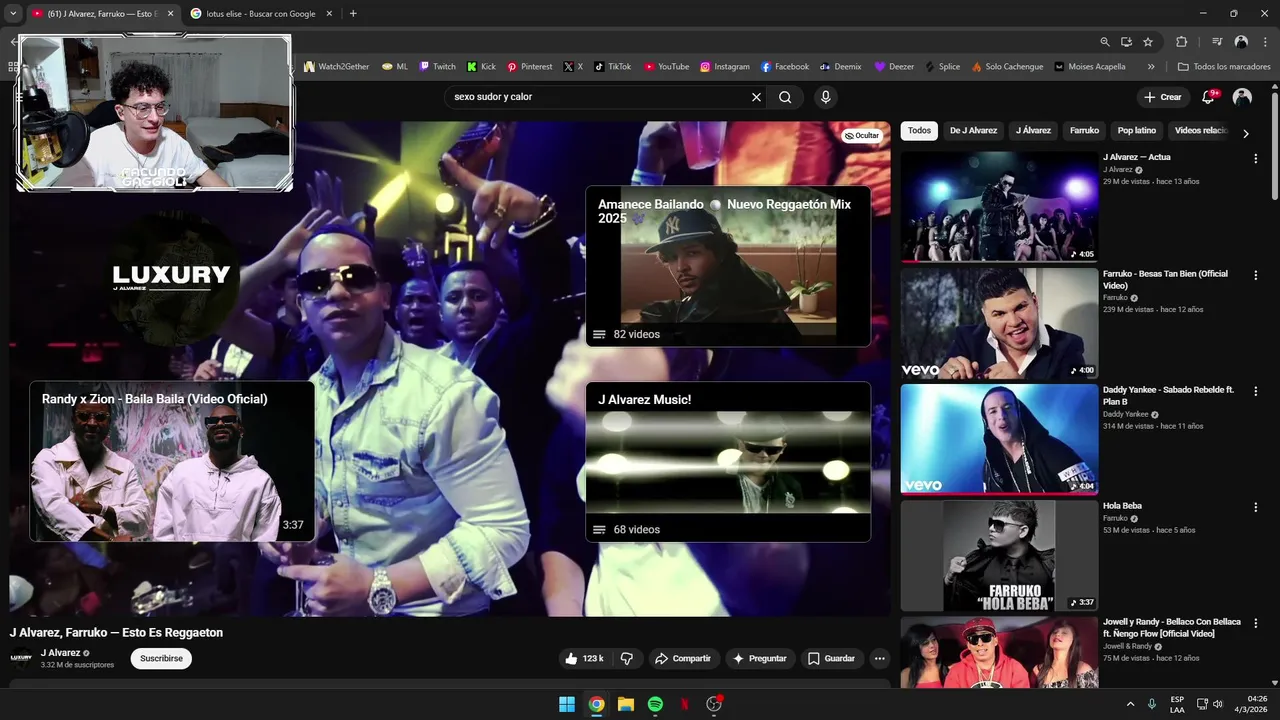
Task: Open Pinterest bookmark
Action: point(529,66)
